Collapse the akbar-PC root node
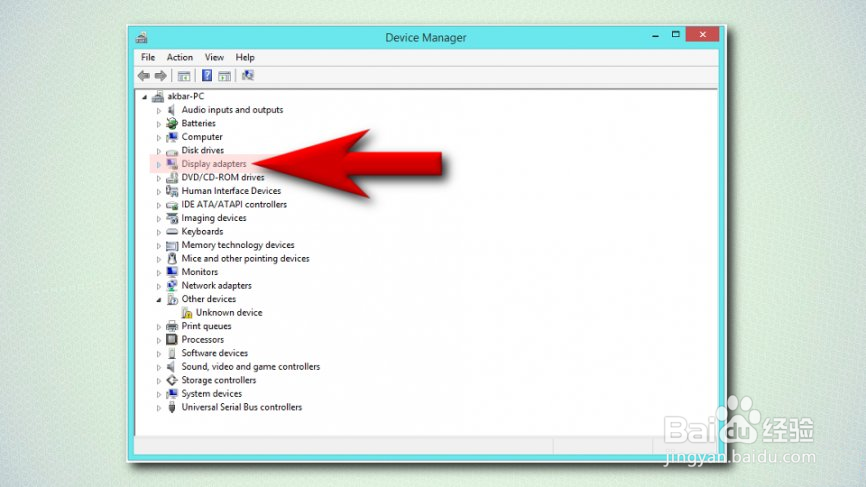Viewport: 866px width, 487px height. [145, 97]
